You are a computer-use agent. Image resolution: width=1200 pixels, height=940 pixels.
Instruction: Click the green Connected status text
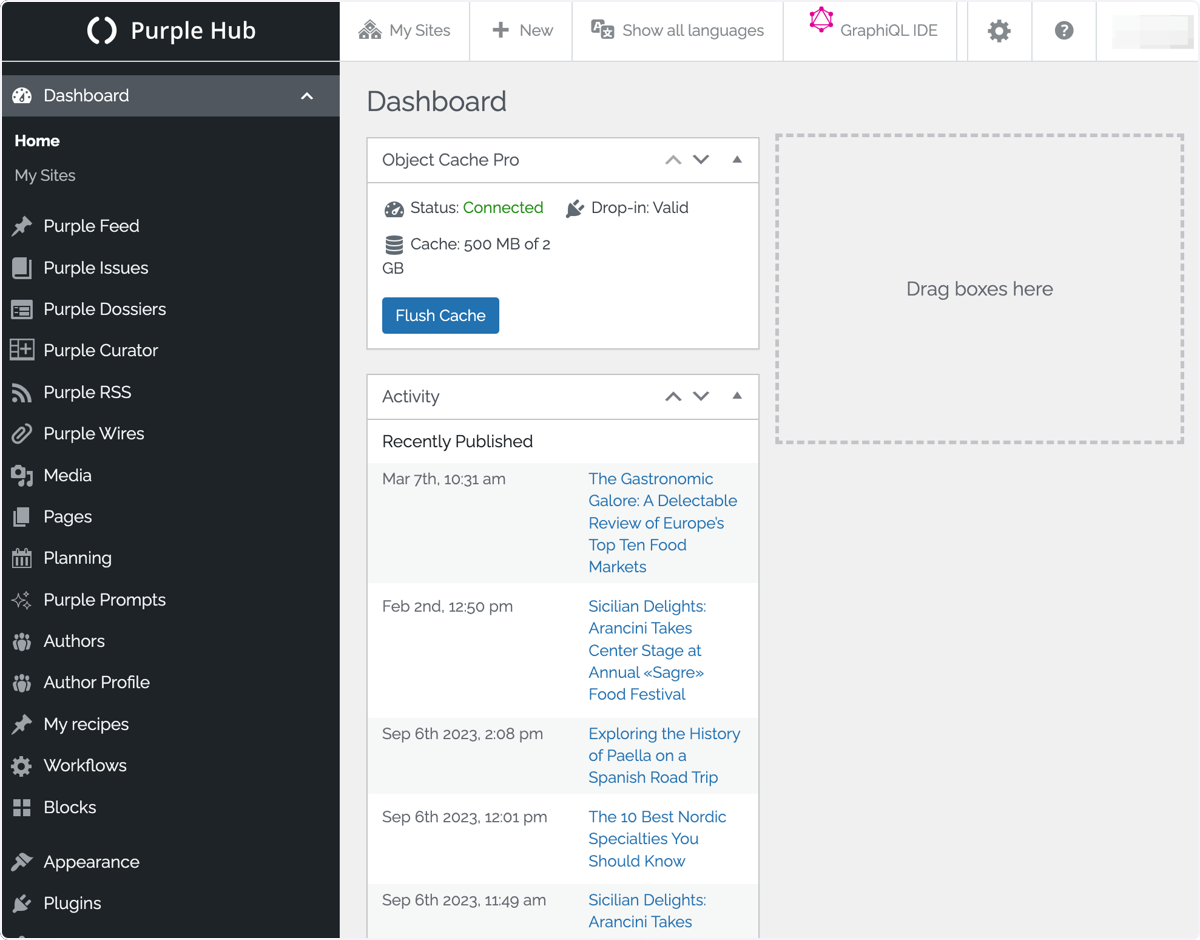tap(503, 208)
